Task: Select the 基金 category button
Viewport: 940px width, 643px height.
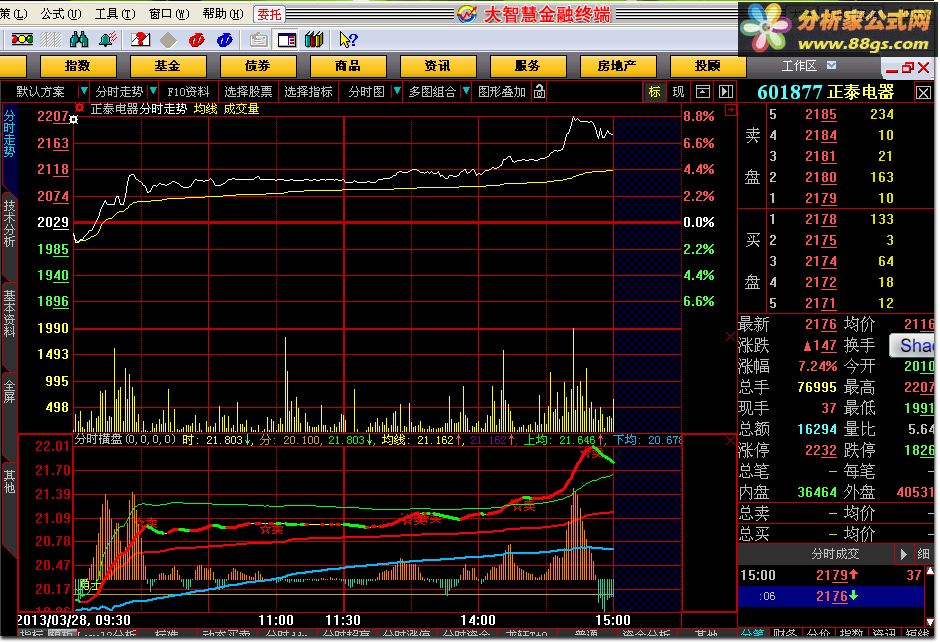Action: pos(168,66)
